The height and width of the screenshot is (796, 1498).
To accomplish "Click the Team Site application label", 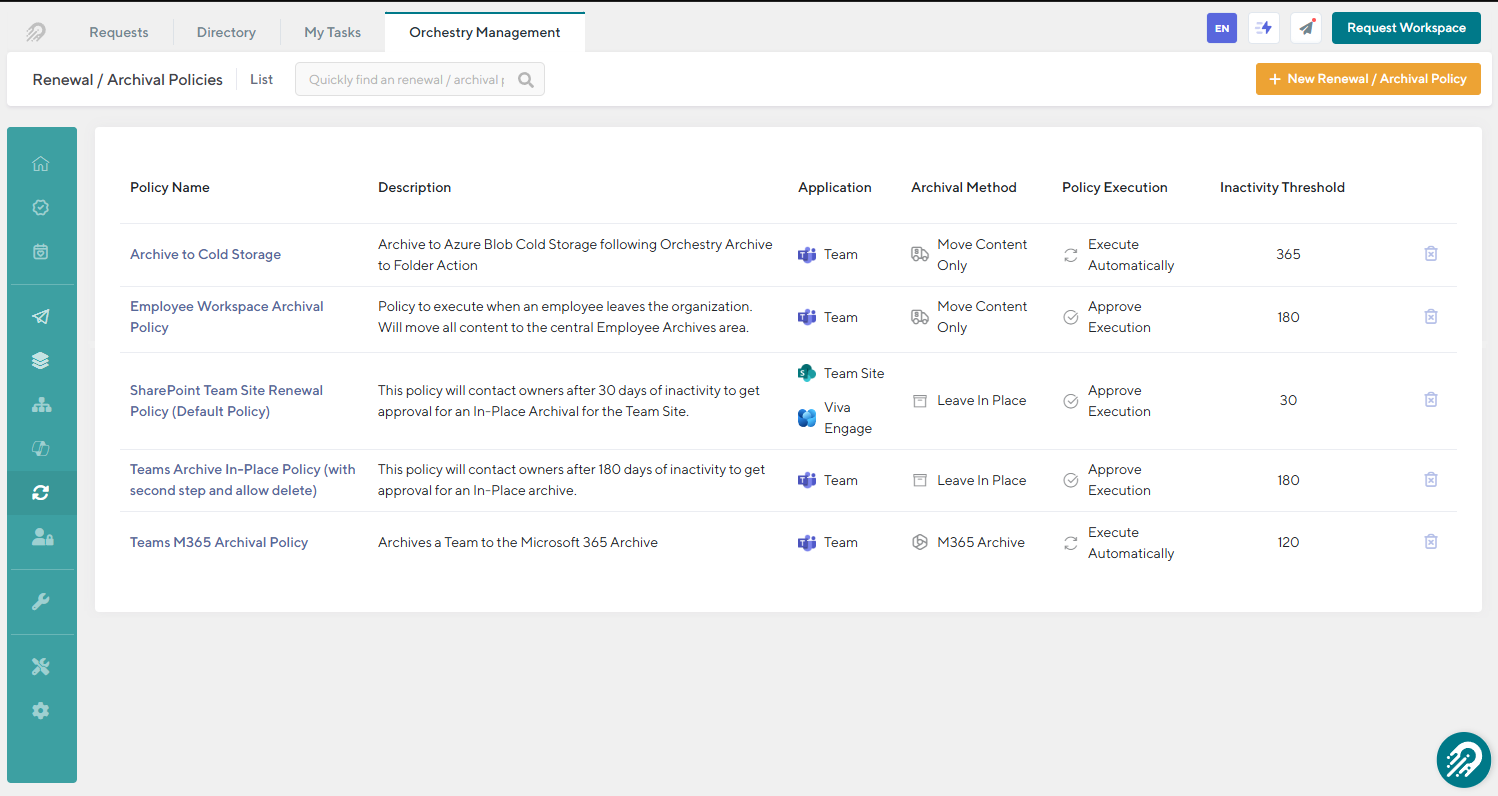I will point(854,373).
